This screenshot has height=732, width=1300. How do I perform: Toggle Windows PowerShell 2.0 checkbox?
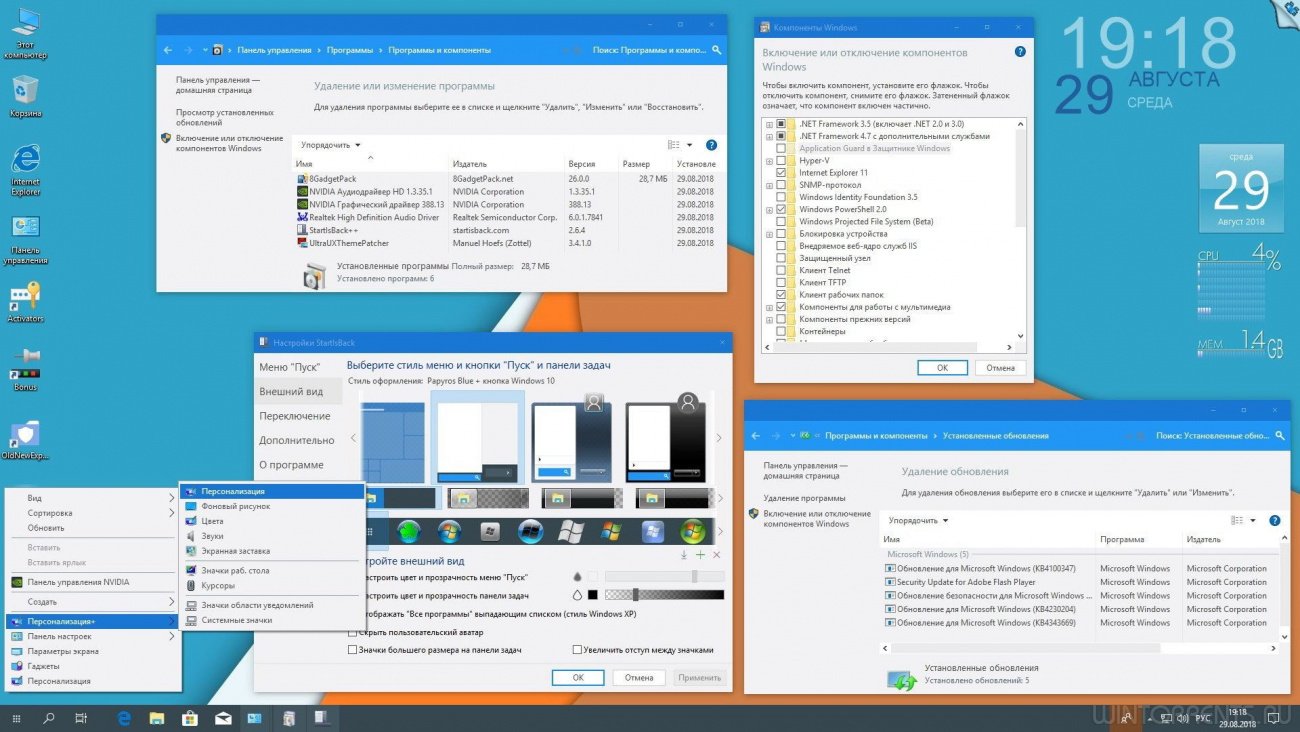pos(781,209)
